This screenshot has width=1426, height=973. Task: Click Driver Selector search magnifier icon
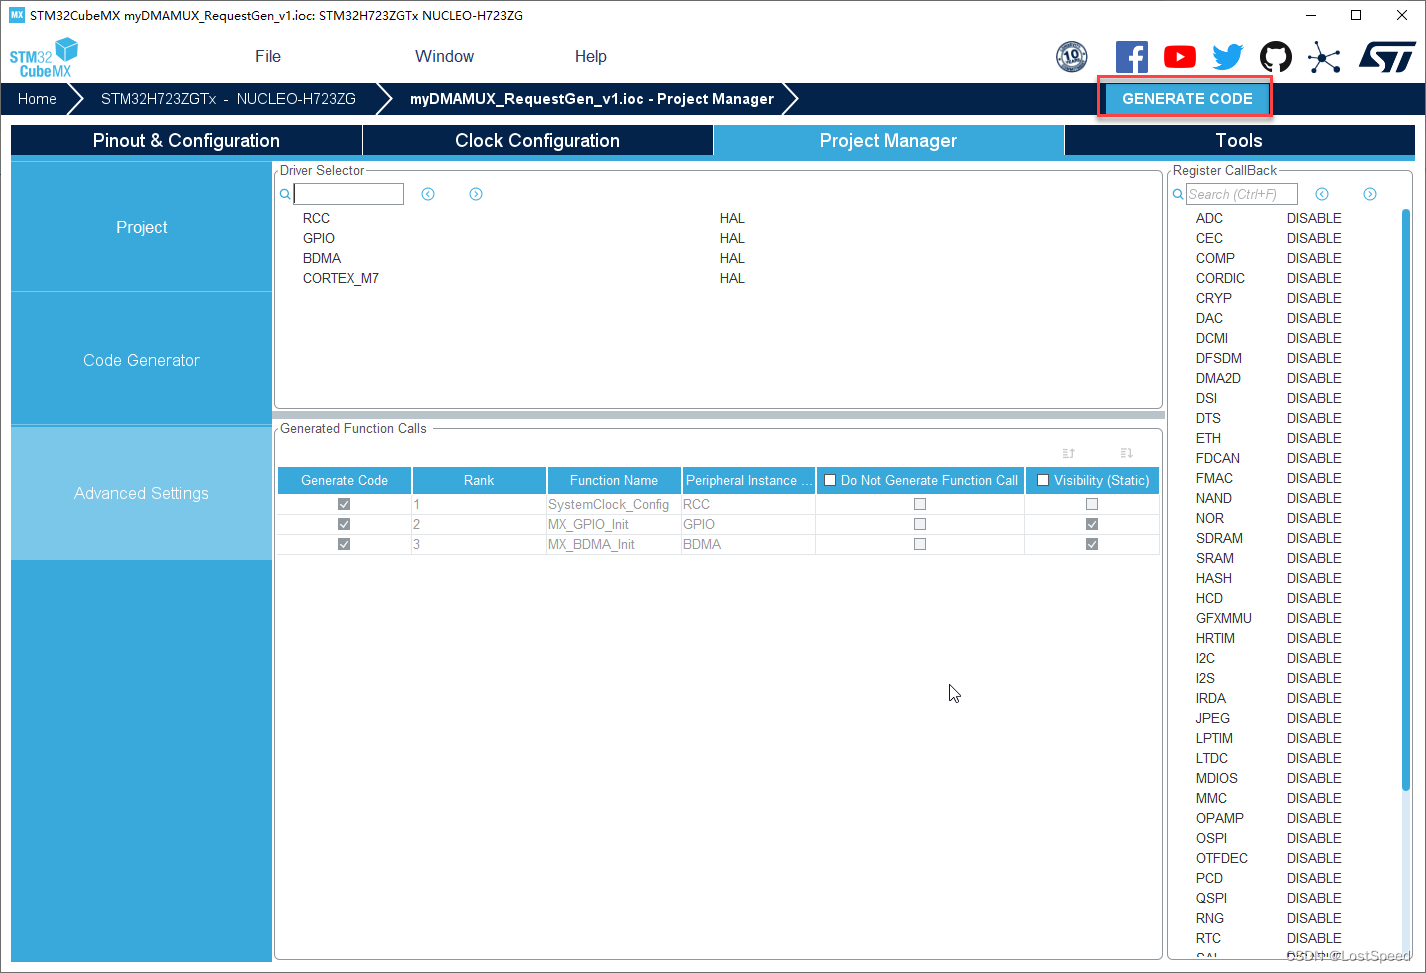pos(285,194)
